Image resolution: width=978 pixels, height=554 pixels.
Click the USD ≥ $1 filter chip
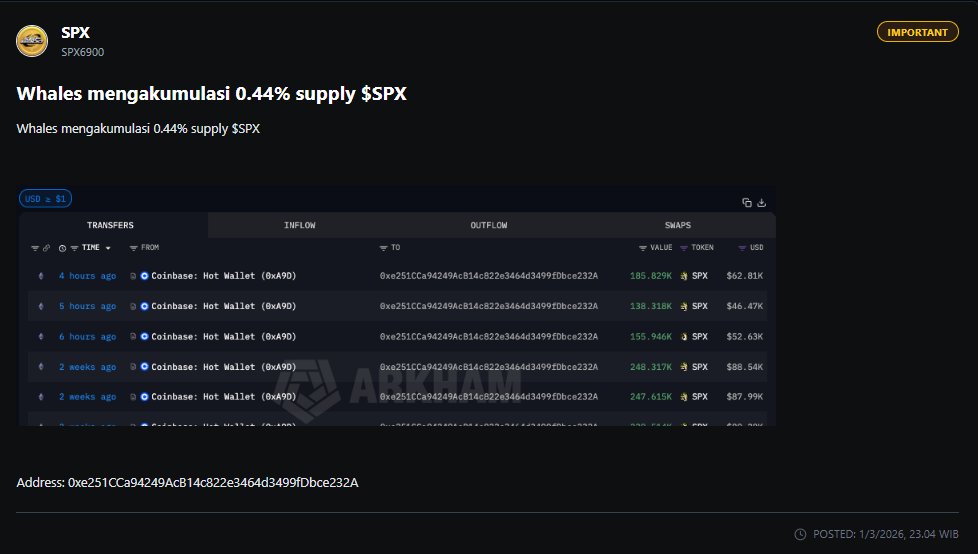[x=46, y=198]
